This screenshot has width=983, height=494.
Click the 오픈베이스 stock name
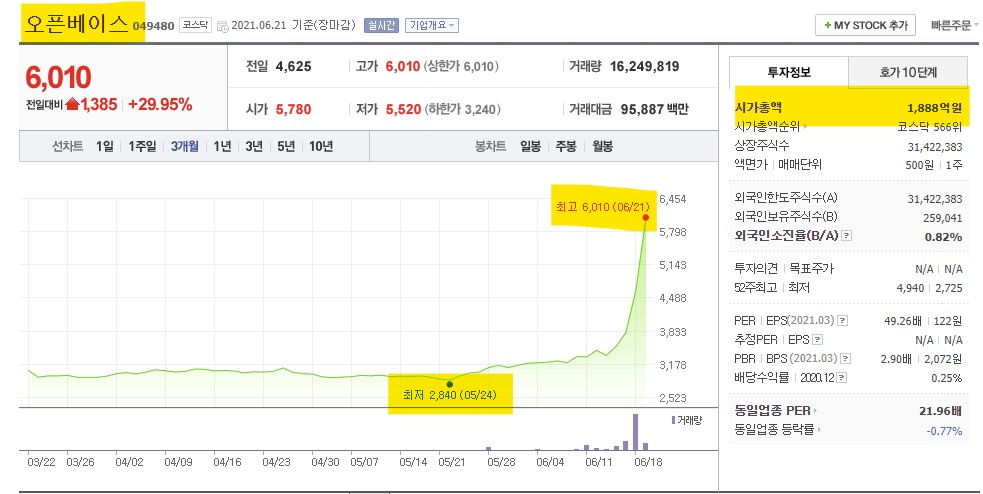(x=76, y=23)
